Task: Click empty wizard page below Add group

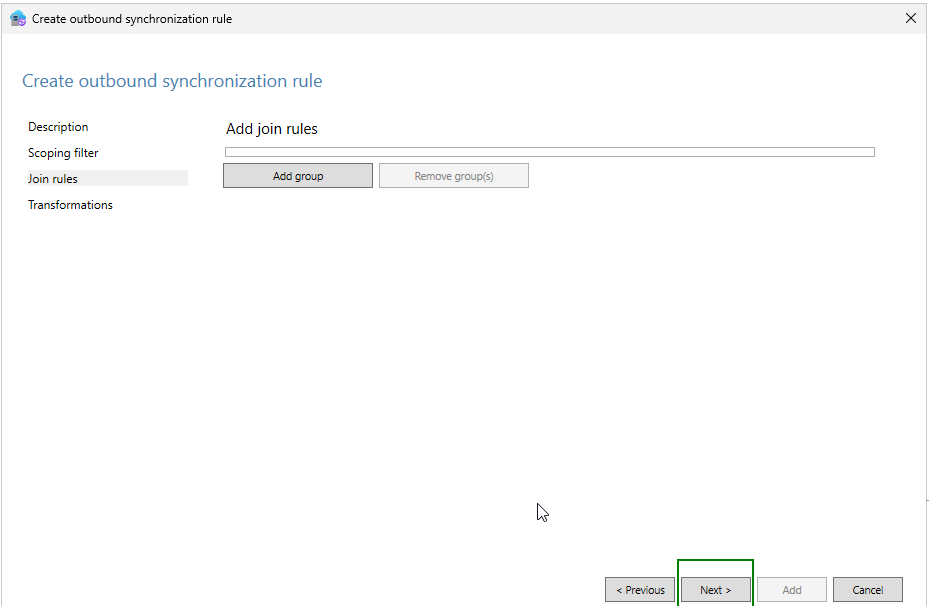Action: [x=415, y=355]
